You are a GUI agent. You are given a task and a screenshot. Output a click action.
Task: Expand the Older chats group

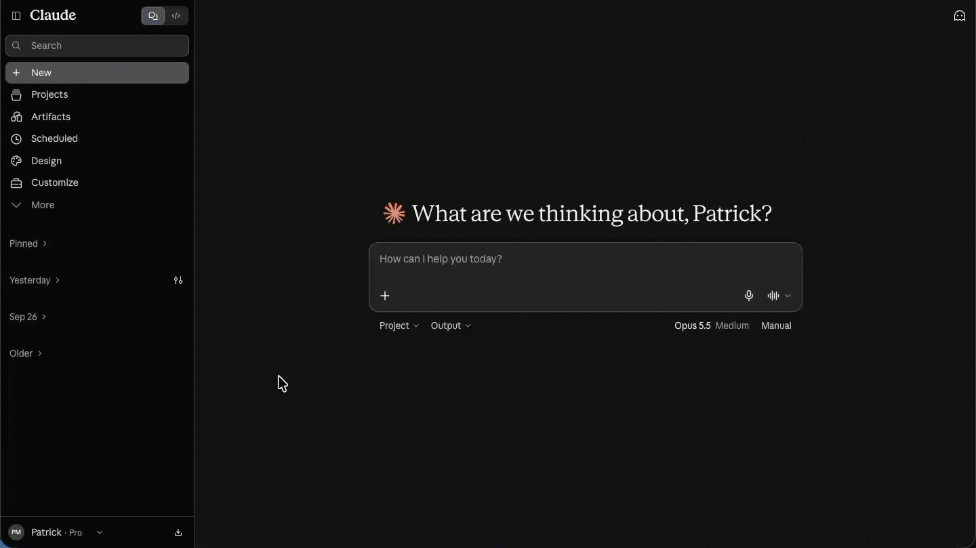26,354
